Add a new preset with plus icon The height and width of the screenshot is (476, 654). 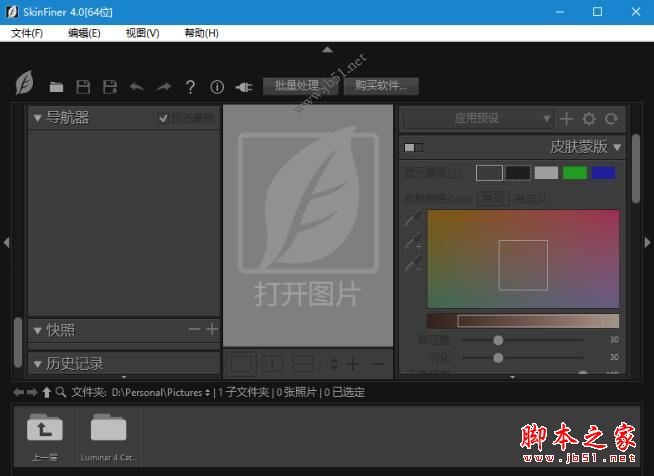click(567, 118)
